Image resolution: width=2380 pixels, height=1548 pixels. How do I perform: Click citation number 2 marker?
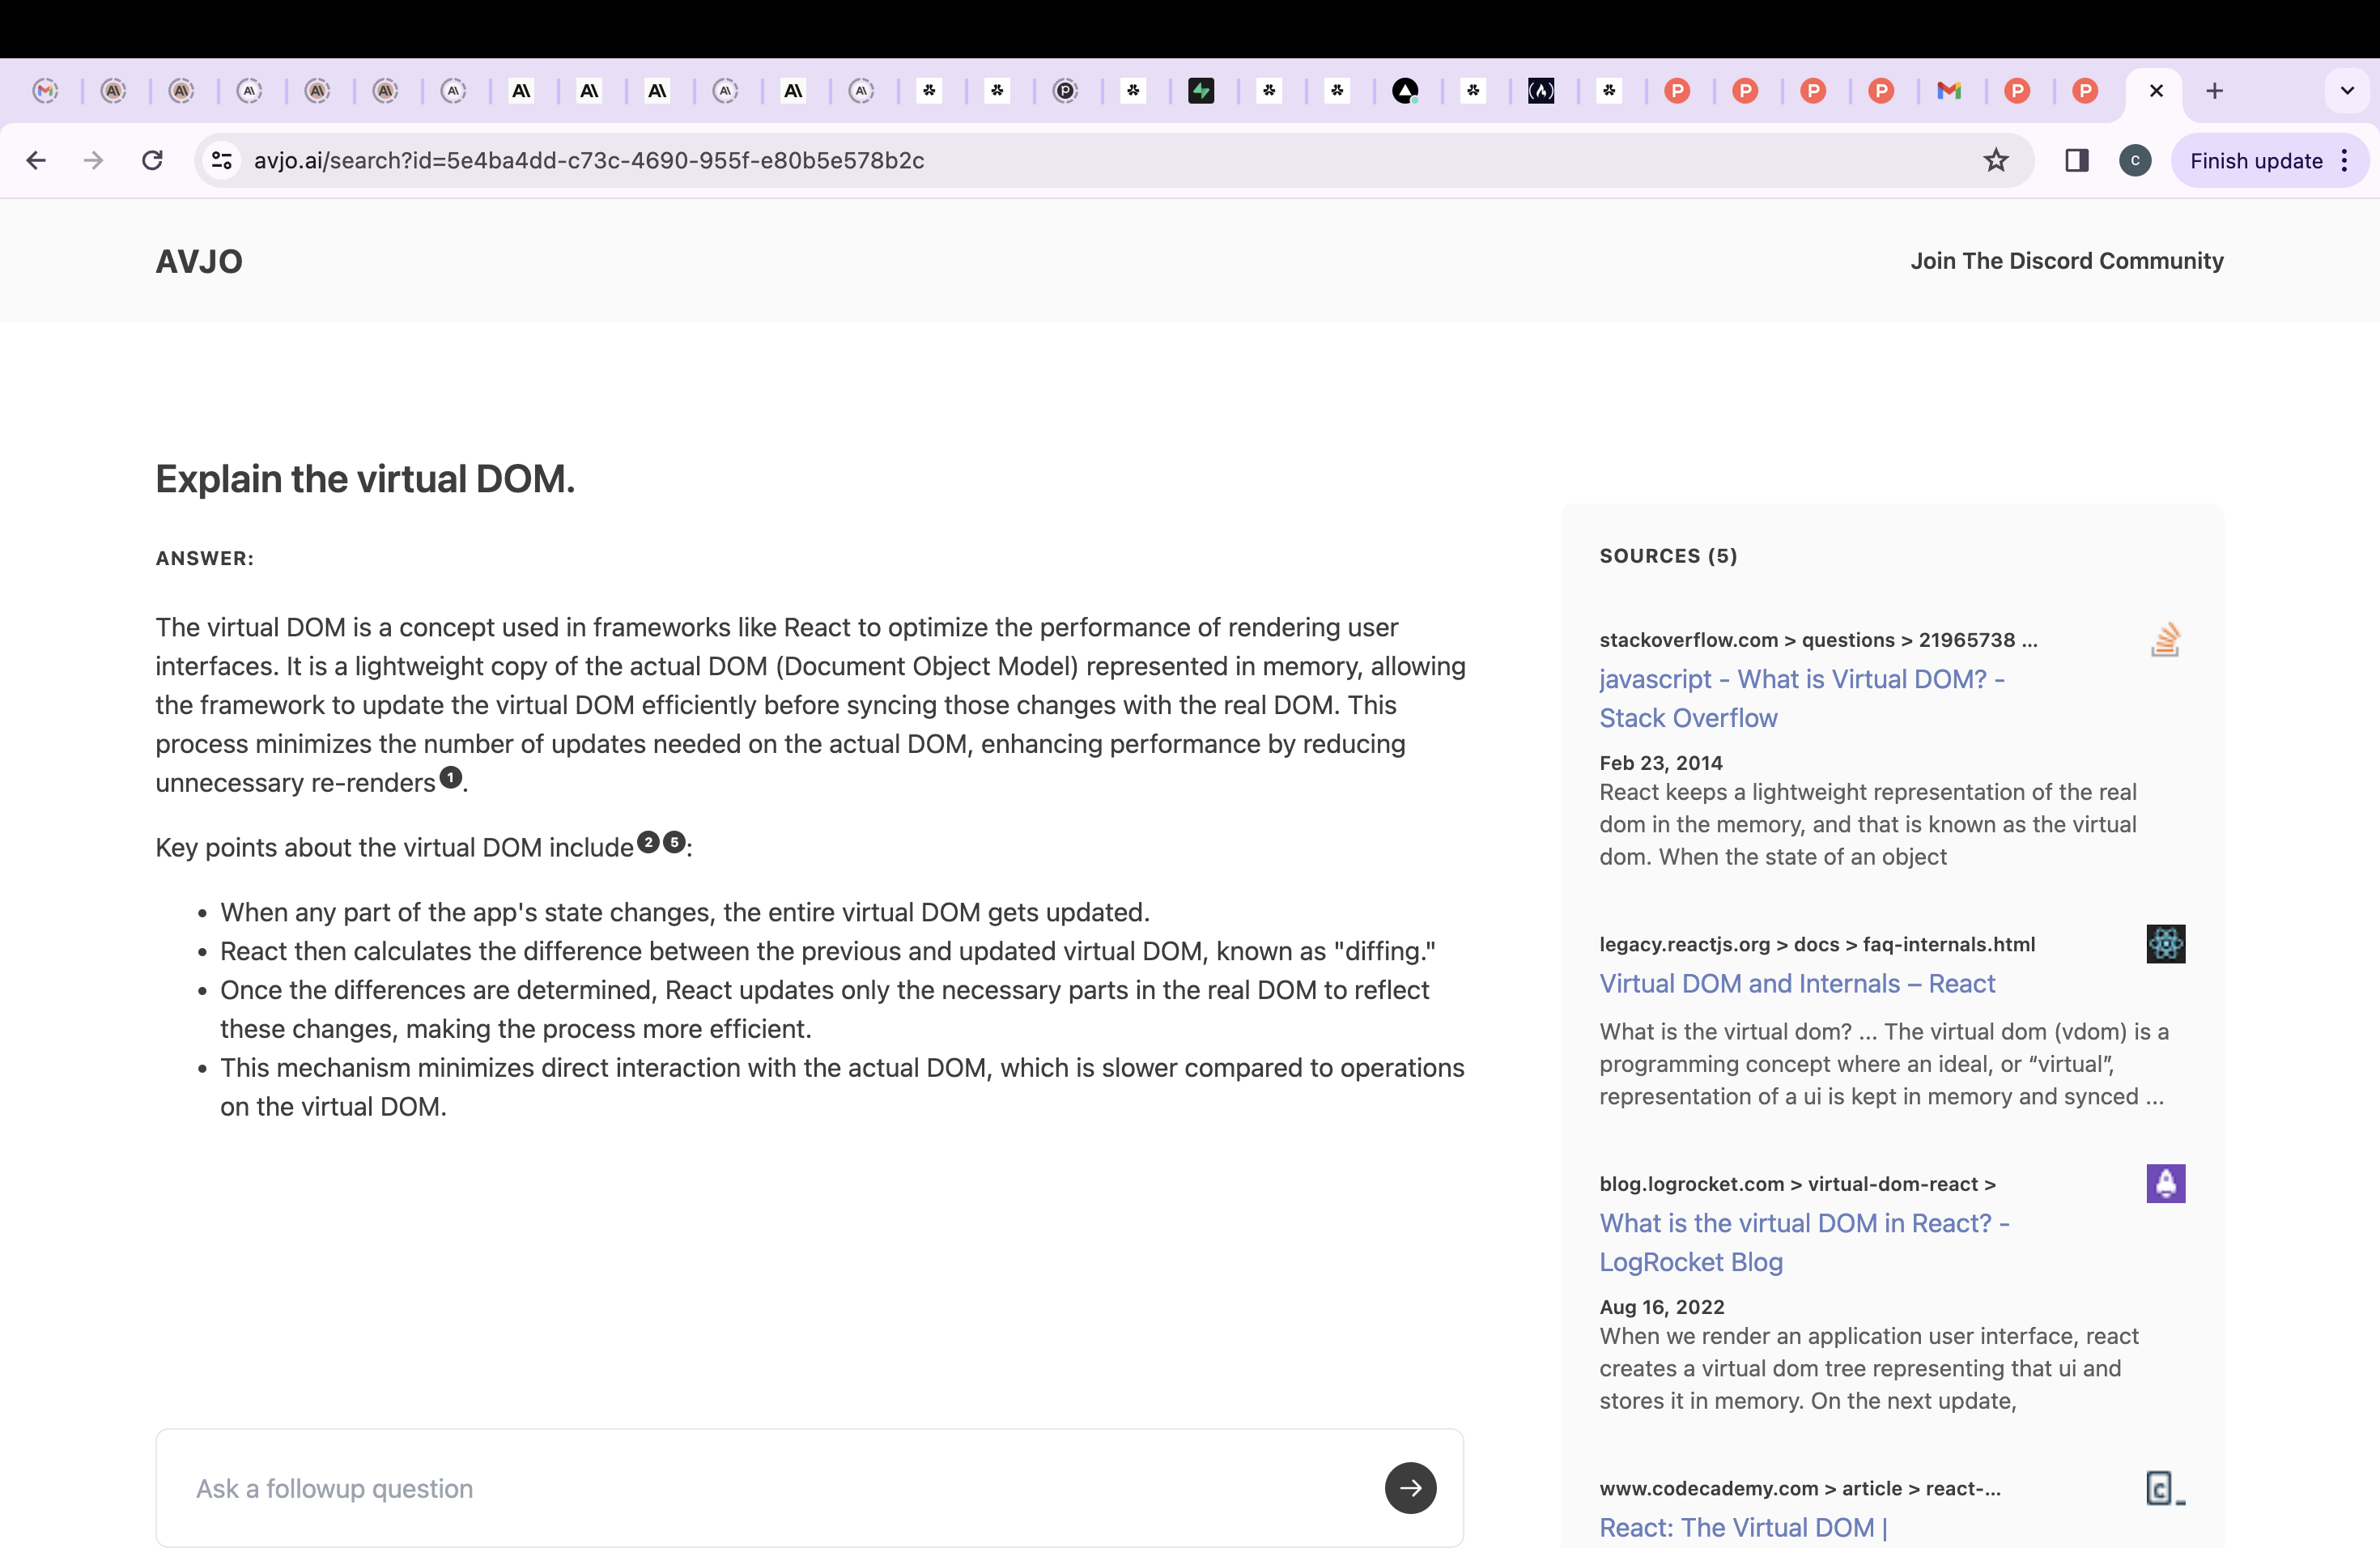[x=648, y=842]
